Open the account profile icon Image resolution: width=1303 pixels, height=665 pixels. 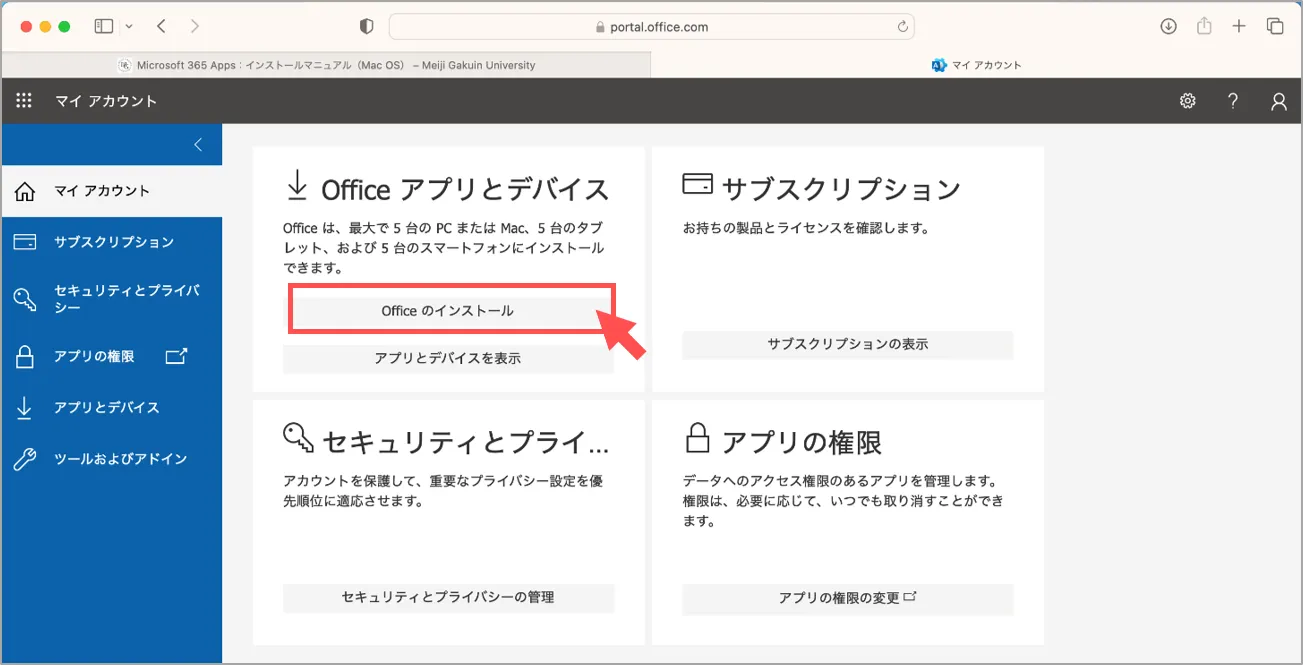point(1279,101)
